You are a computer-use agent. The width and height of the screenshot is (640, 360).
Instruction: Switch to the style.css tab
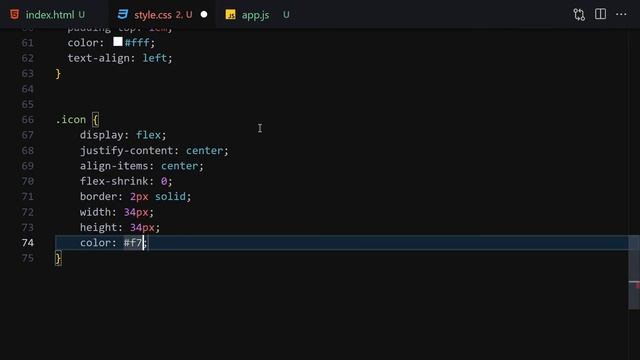[162, 15]
